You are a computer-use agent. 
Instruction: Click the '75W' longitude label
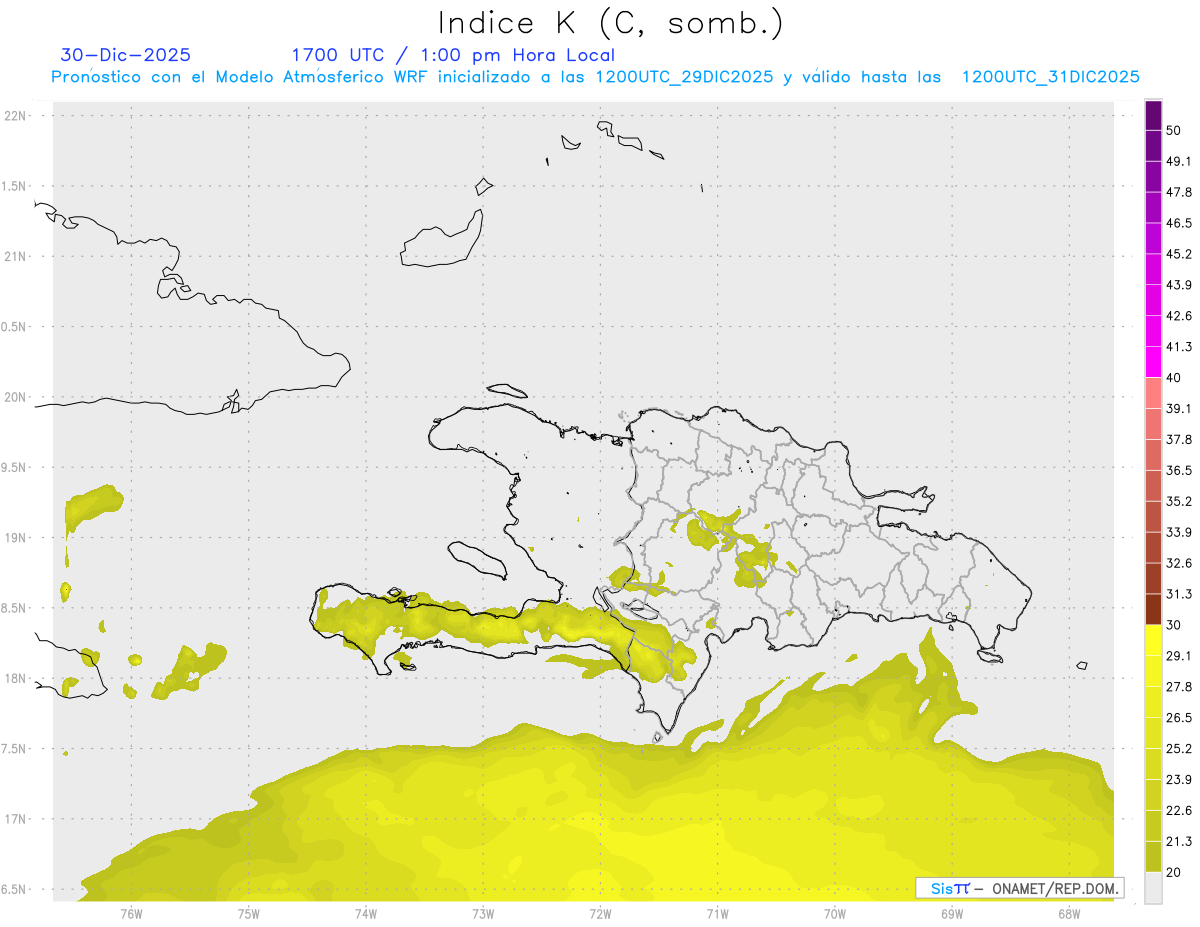(x=249, y=914)
